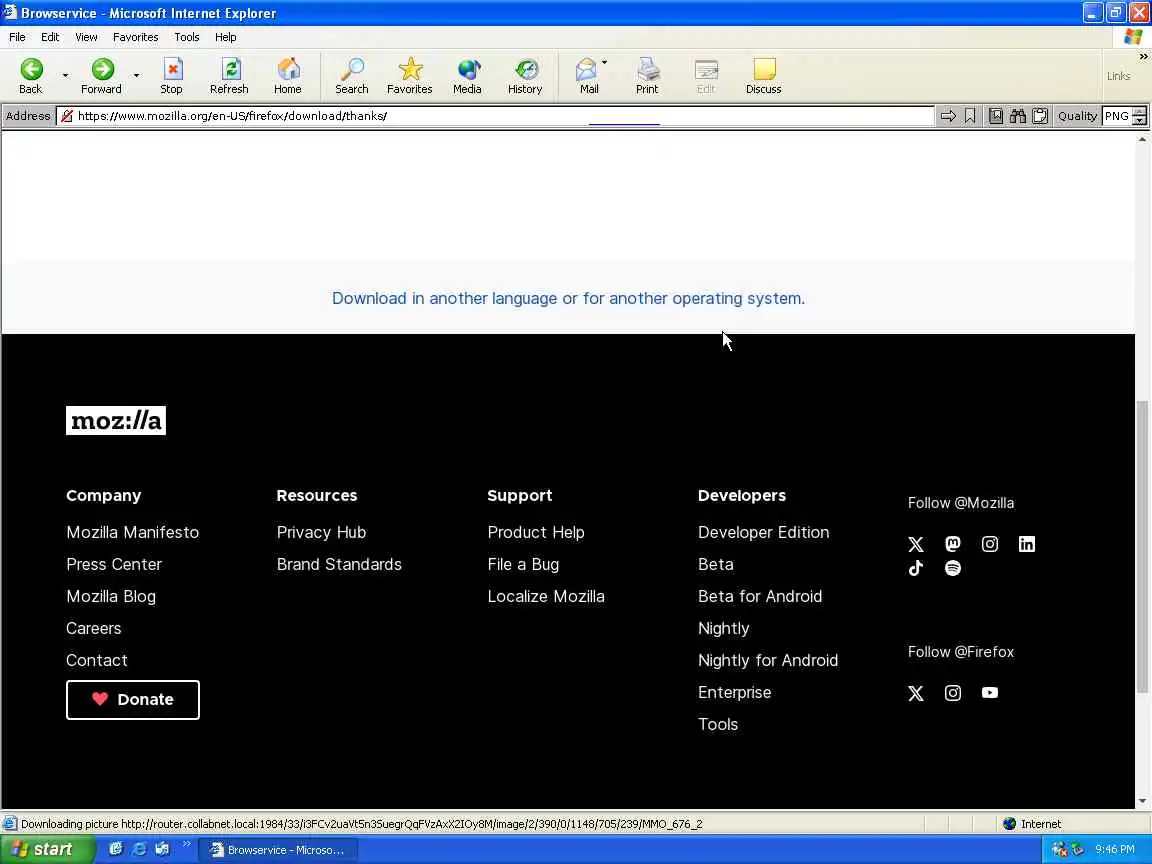Open Developer Edition link
Image resolution: width=1152 pixels, height=864 pixels.
(763, 532)
